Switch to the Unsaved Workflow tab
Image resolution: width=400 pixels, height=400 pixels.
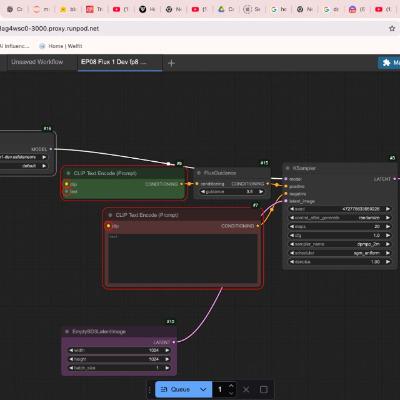coord(37,62)
